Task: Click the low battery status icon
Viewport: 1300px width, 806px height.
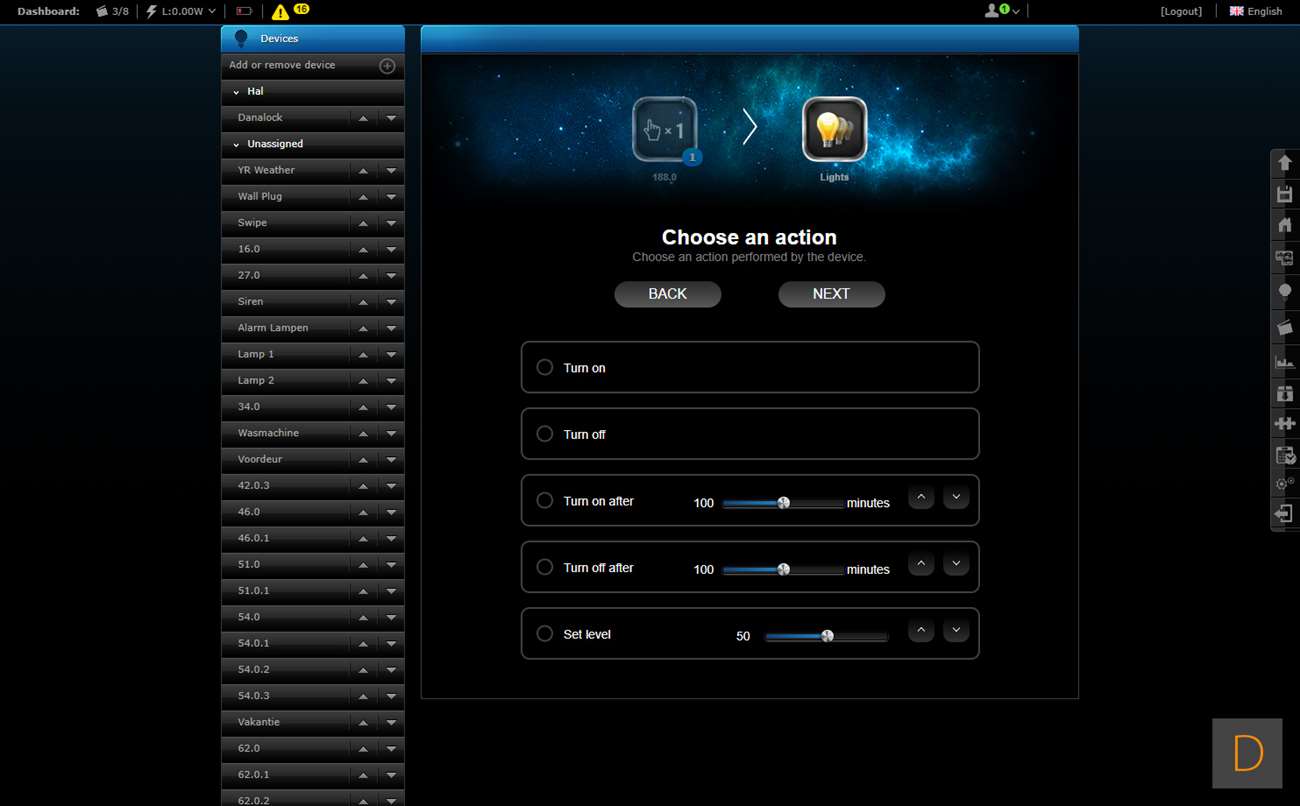Action: tap(245, 11)
